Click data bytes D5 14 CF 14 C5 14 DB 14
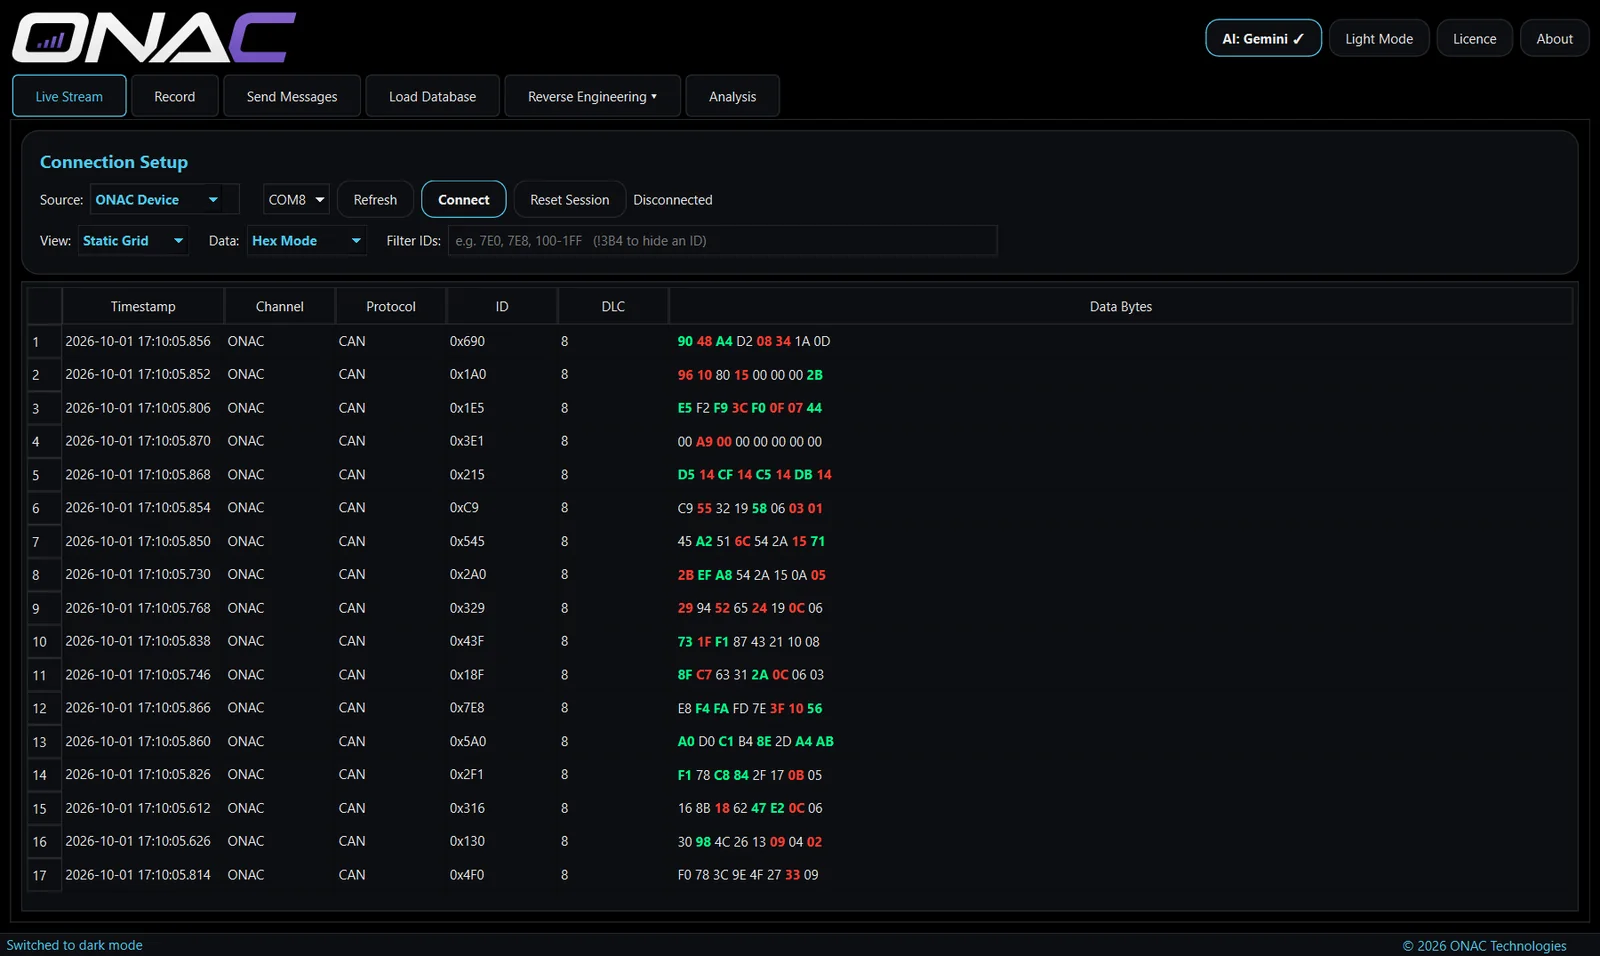Image resolution: width=1600 pixels, height=956 pixels. click(755, 475)
